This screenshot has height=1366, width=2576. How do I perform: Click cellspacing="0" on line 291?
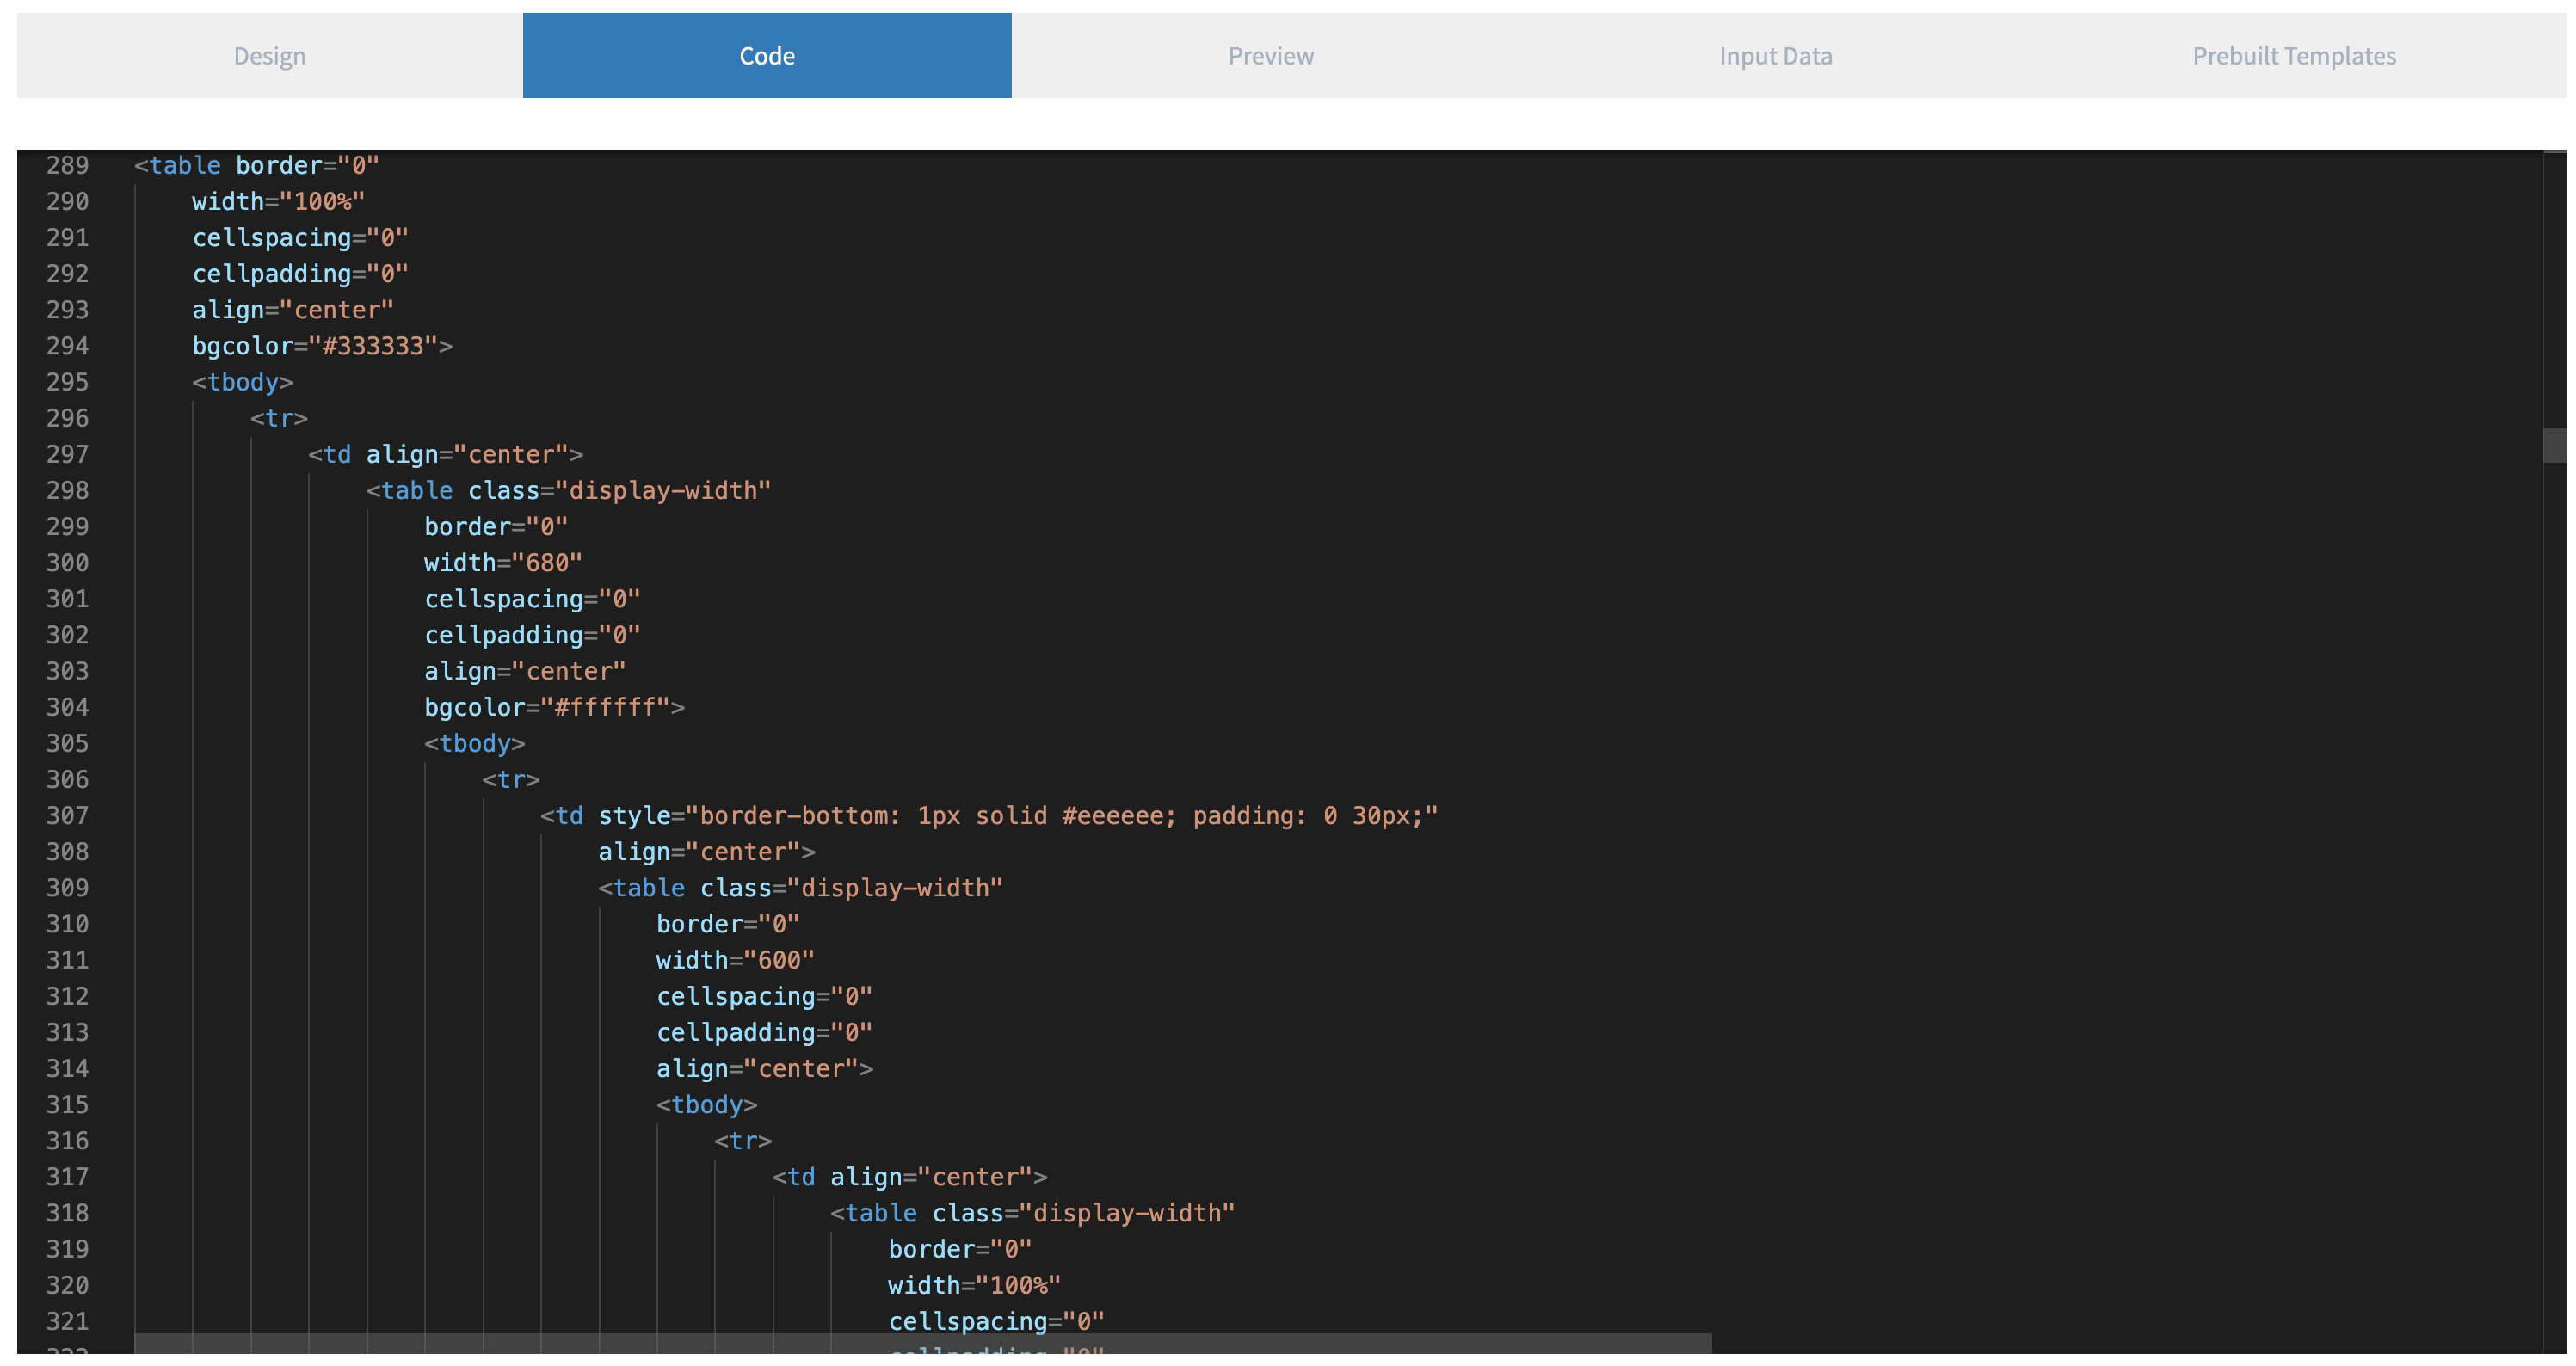pos(300,237)
